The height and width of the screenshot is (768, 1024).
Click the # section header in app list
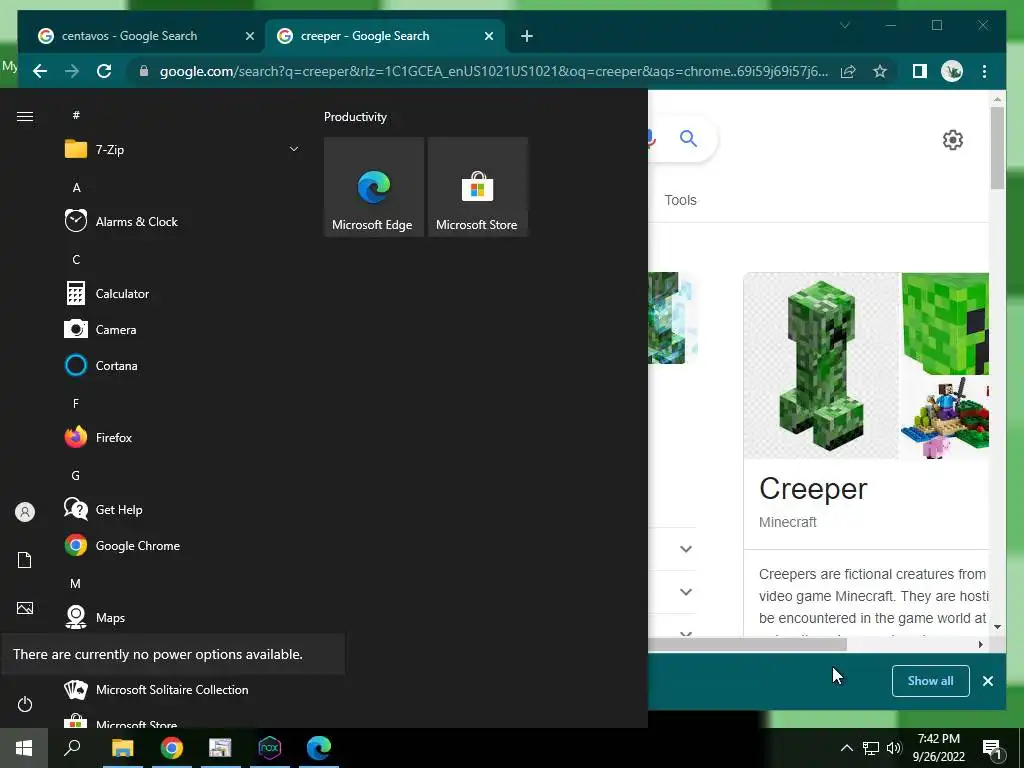click(76, 115)
